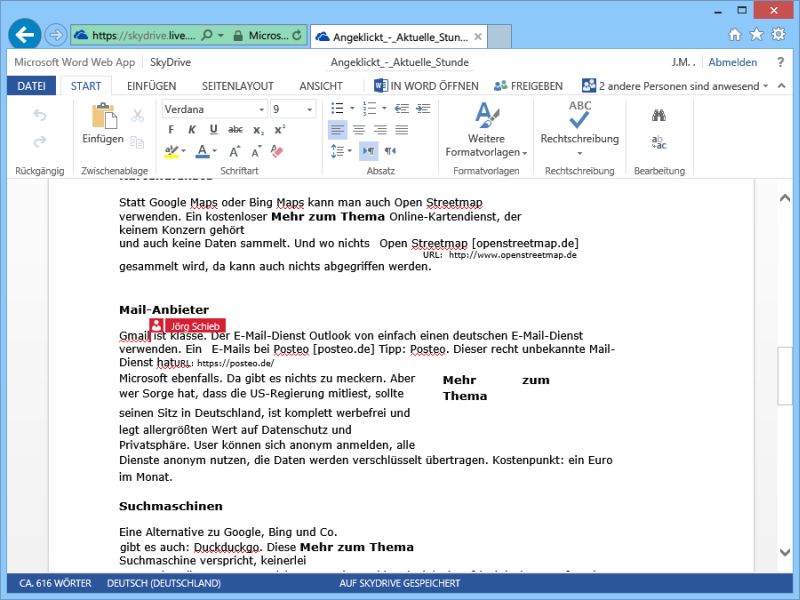Click the binoculars find icon
This screenshot has width=800, height=600.
tap(659, 115)
